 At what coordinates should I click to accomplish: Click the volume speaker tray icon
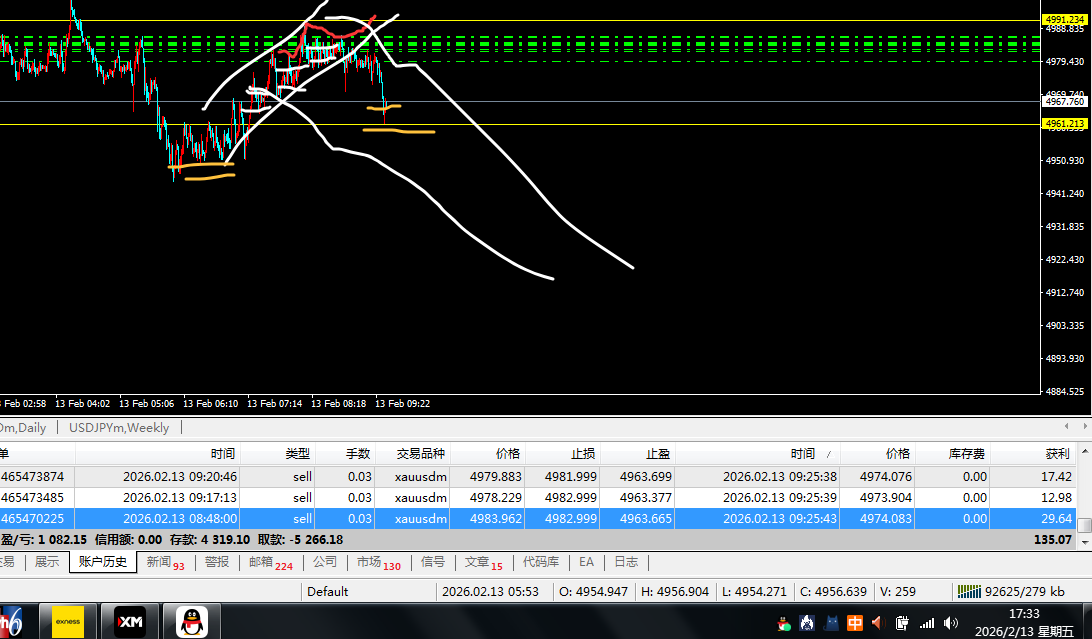point(951,623)
